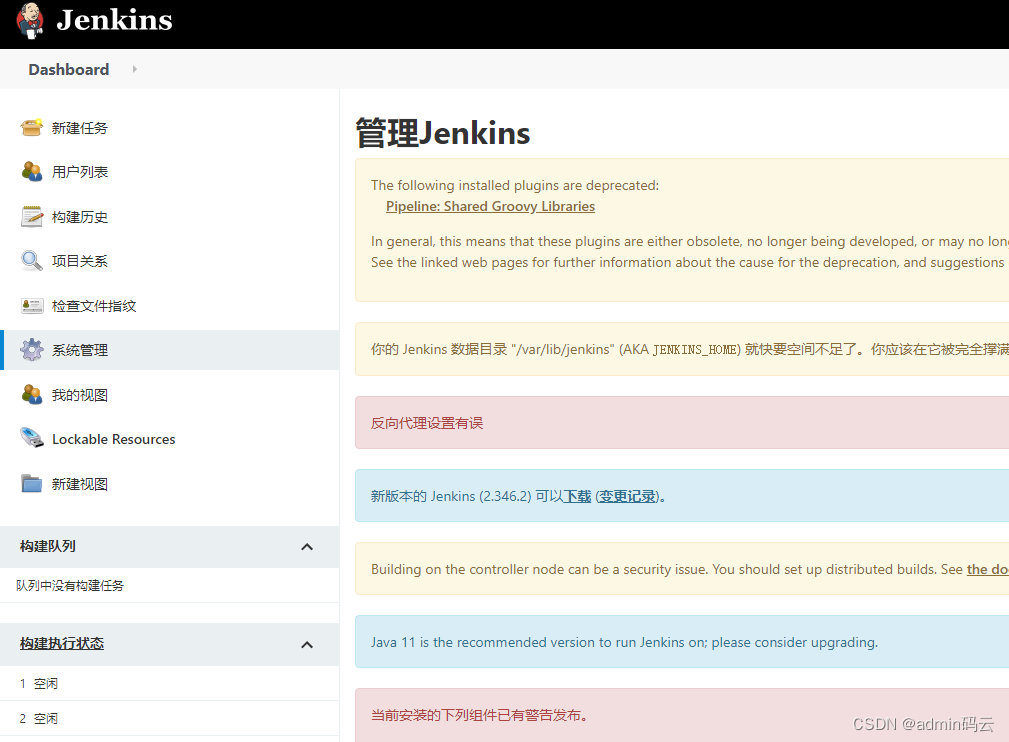Open the 变更记录 changelog link
The image size is (1009, 742).
625,496
